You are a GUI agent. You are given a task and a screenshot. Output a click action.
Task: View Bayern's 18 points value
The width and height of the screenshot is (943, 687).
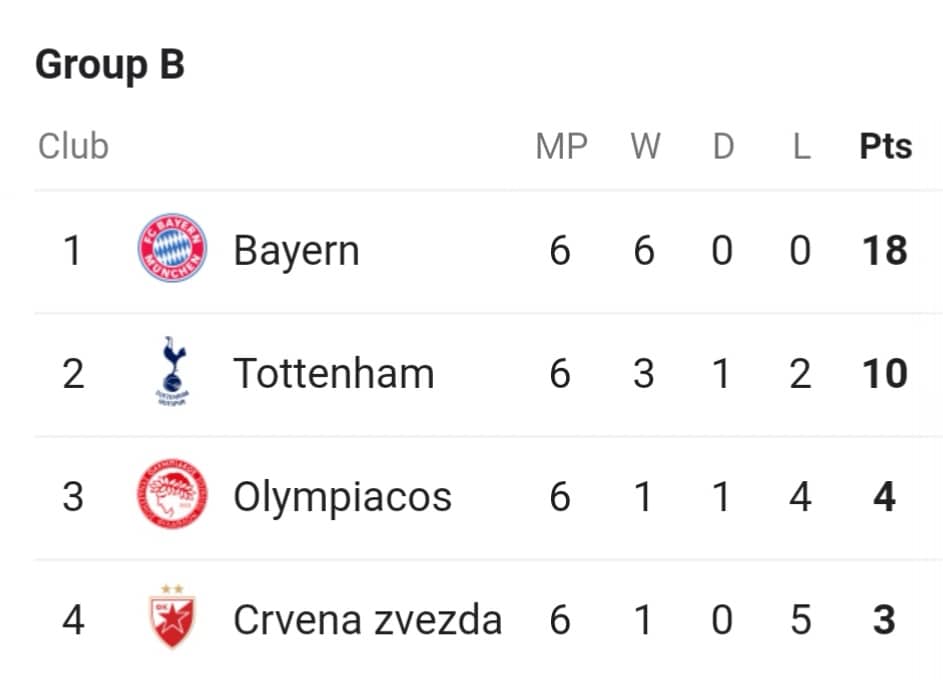(x=885, y=250)
